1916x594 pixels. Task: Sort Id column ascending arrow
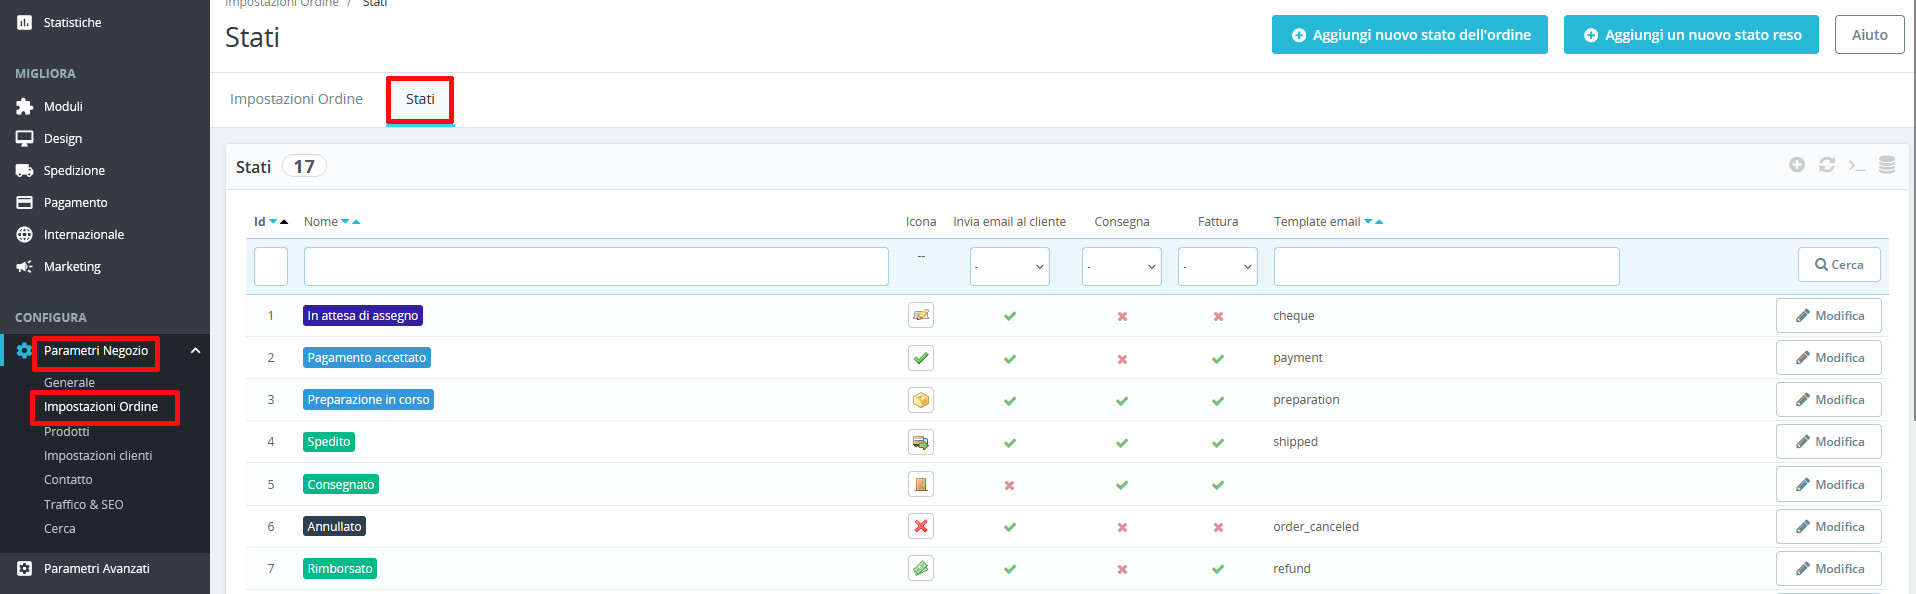pyautogui.click(x=284, y=222)
